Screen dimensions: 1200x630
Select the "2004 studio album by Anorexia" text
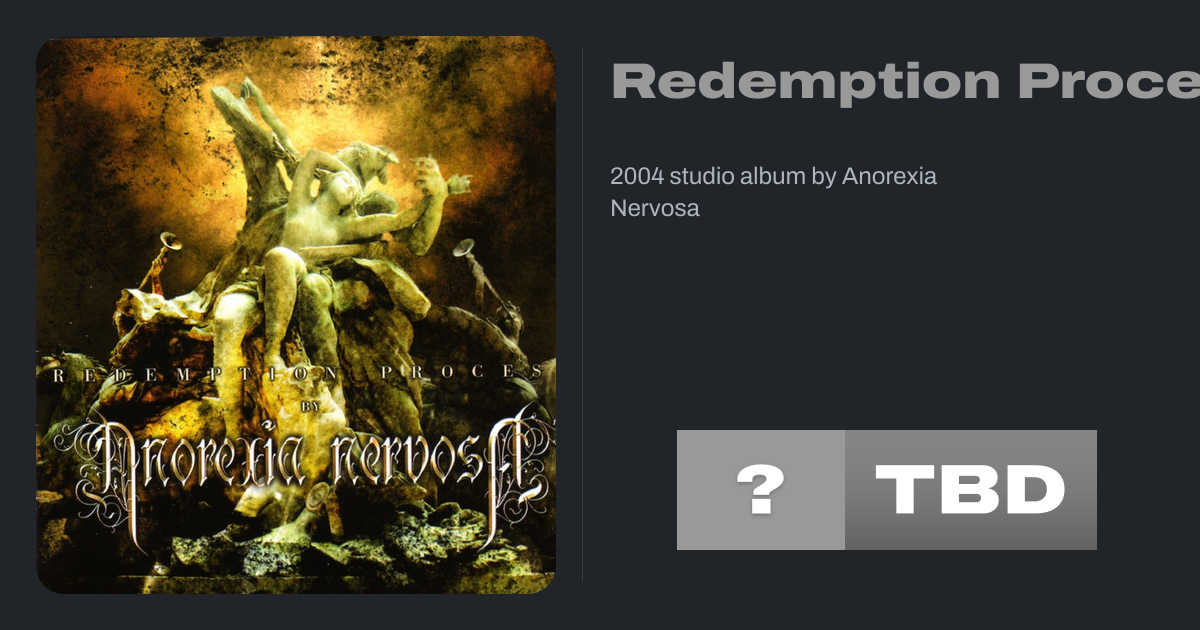773,177
